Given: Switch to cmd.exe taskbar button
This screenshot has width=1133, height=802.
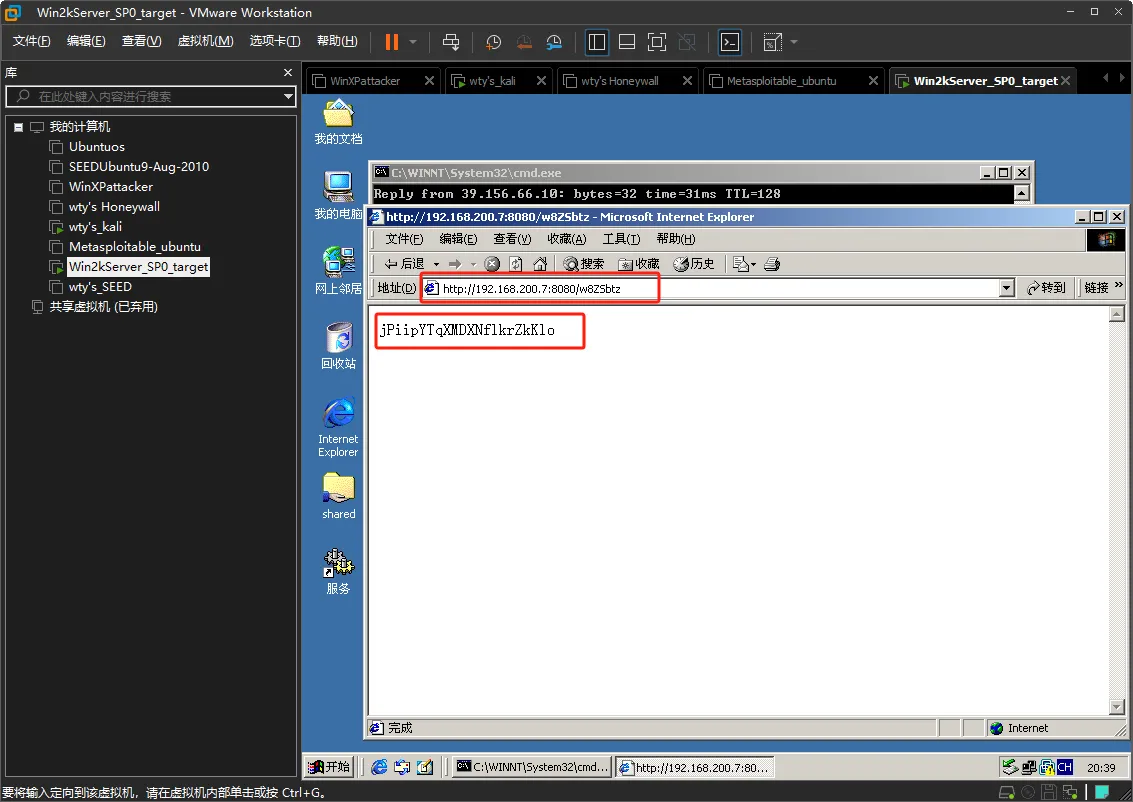Looking at the screenshot, I should click(533, 767).
